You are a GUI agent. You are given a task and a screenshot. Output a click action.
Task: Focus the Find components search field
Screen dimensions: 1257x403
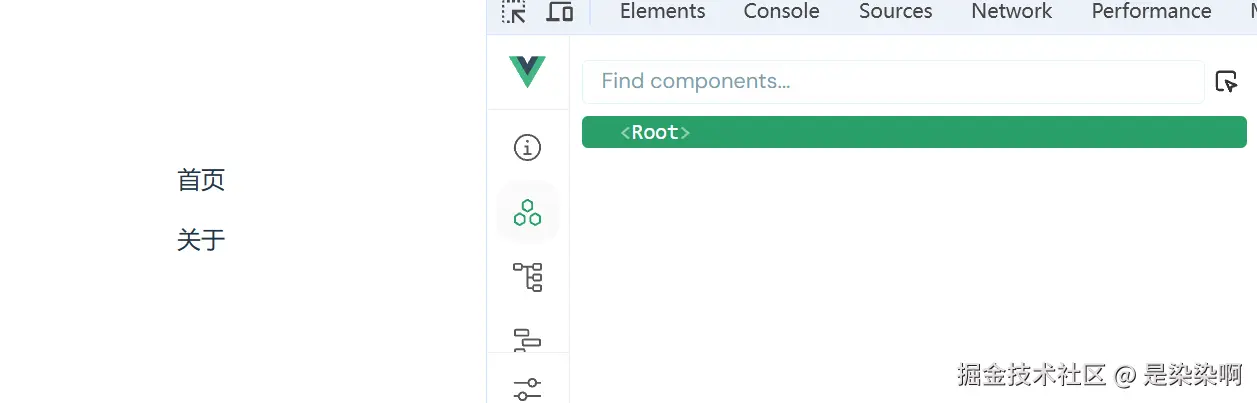pos(892,82)
